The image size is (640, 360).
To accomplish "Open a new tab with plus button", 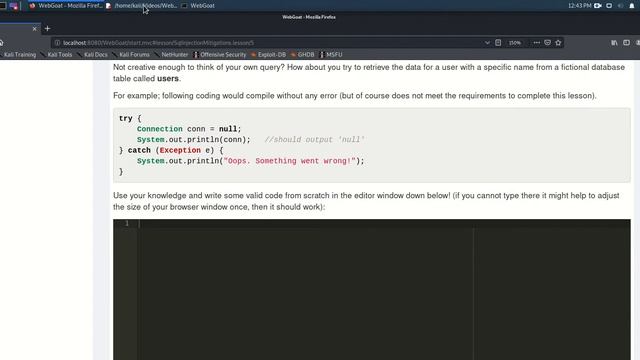I will [47, 29].
